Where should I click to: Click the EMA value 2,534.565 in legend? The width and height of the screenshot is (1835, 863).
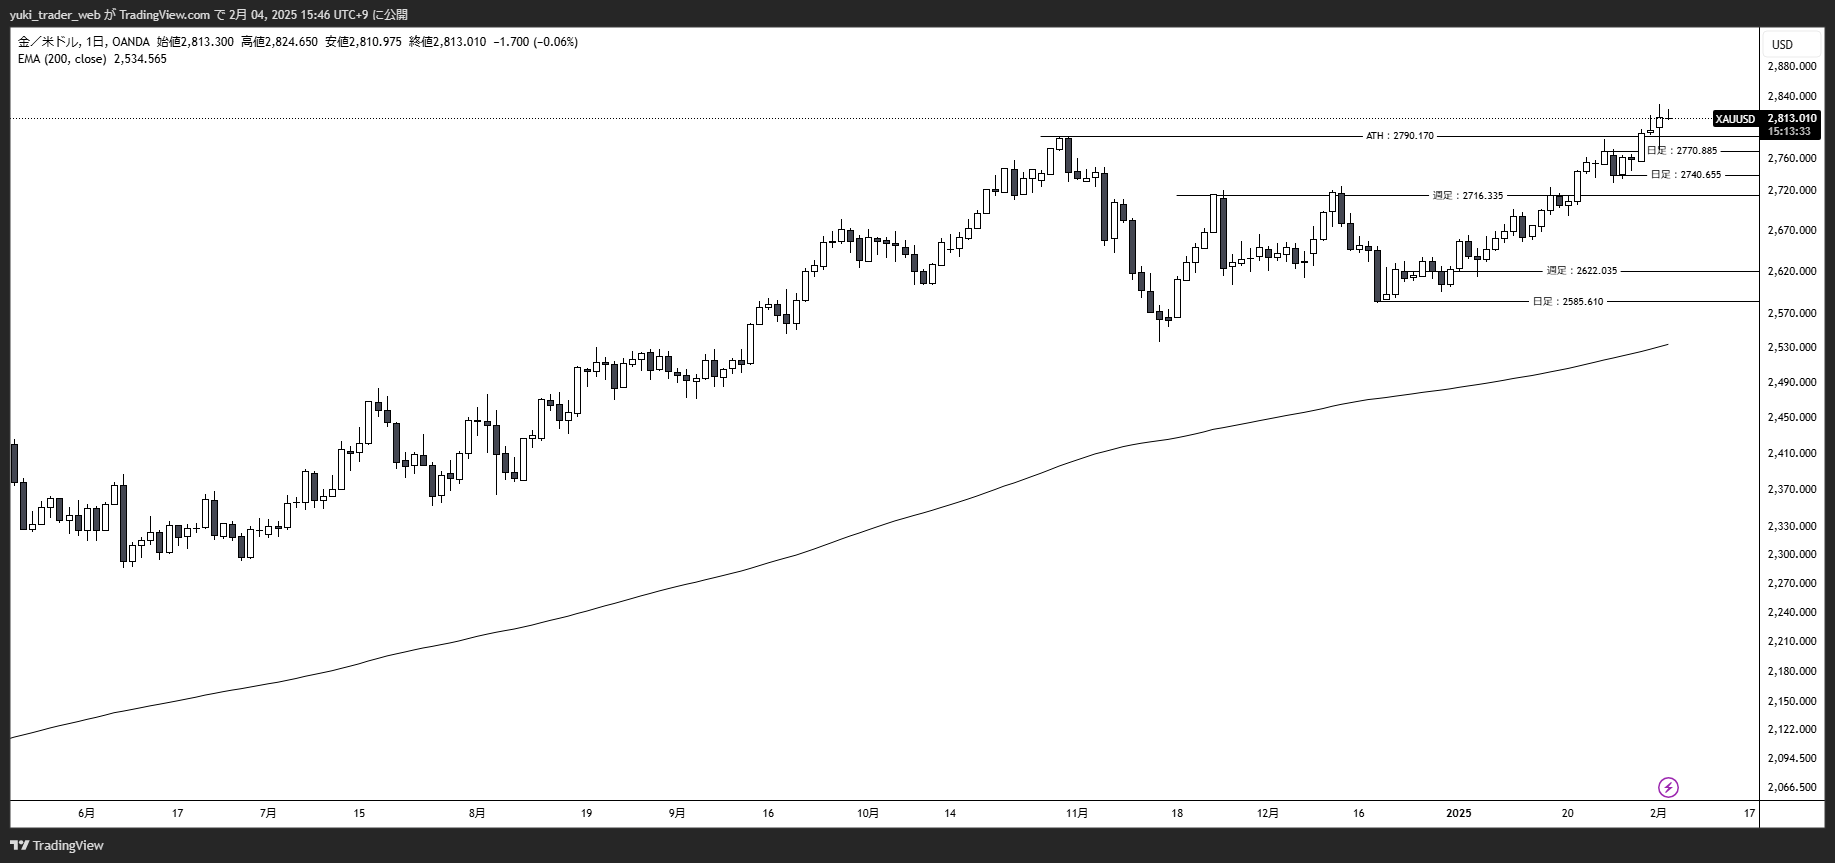click(x=141, y=59)
